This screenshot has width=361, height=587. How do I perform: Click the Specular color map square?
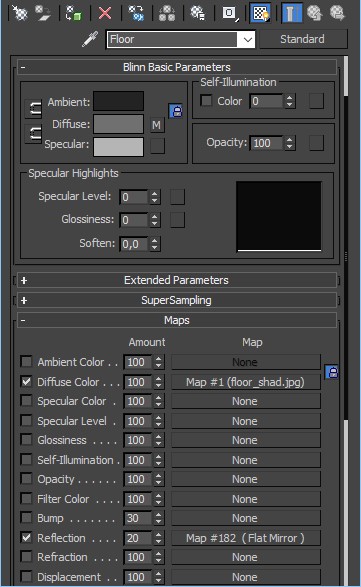point(157,146)
